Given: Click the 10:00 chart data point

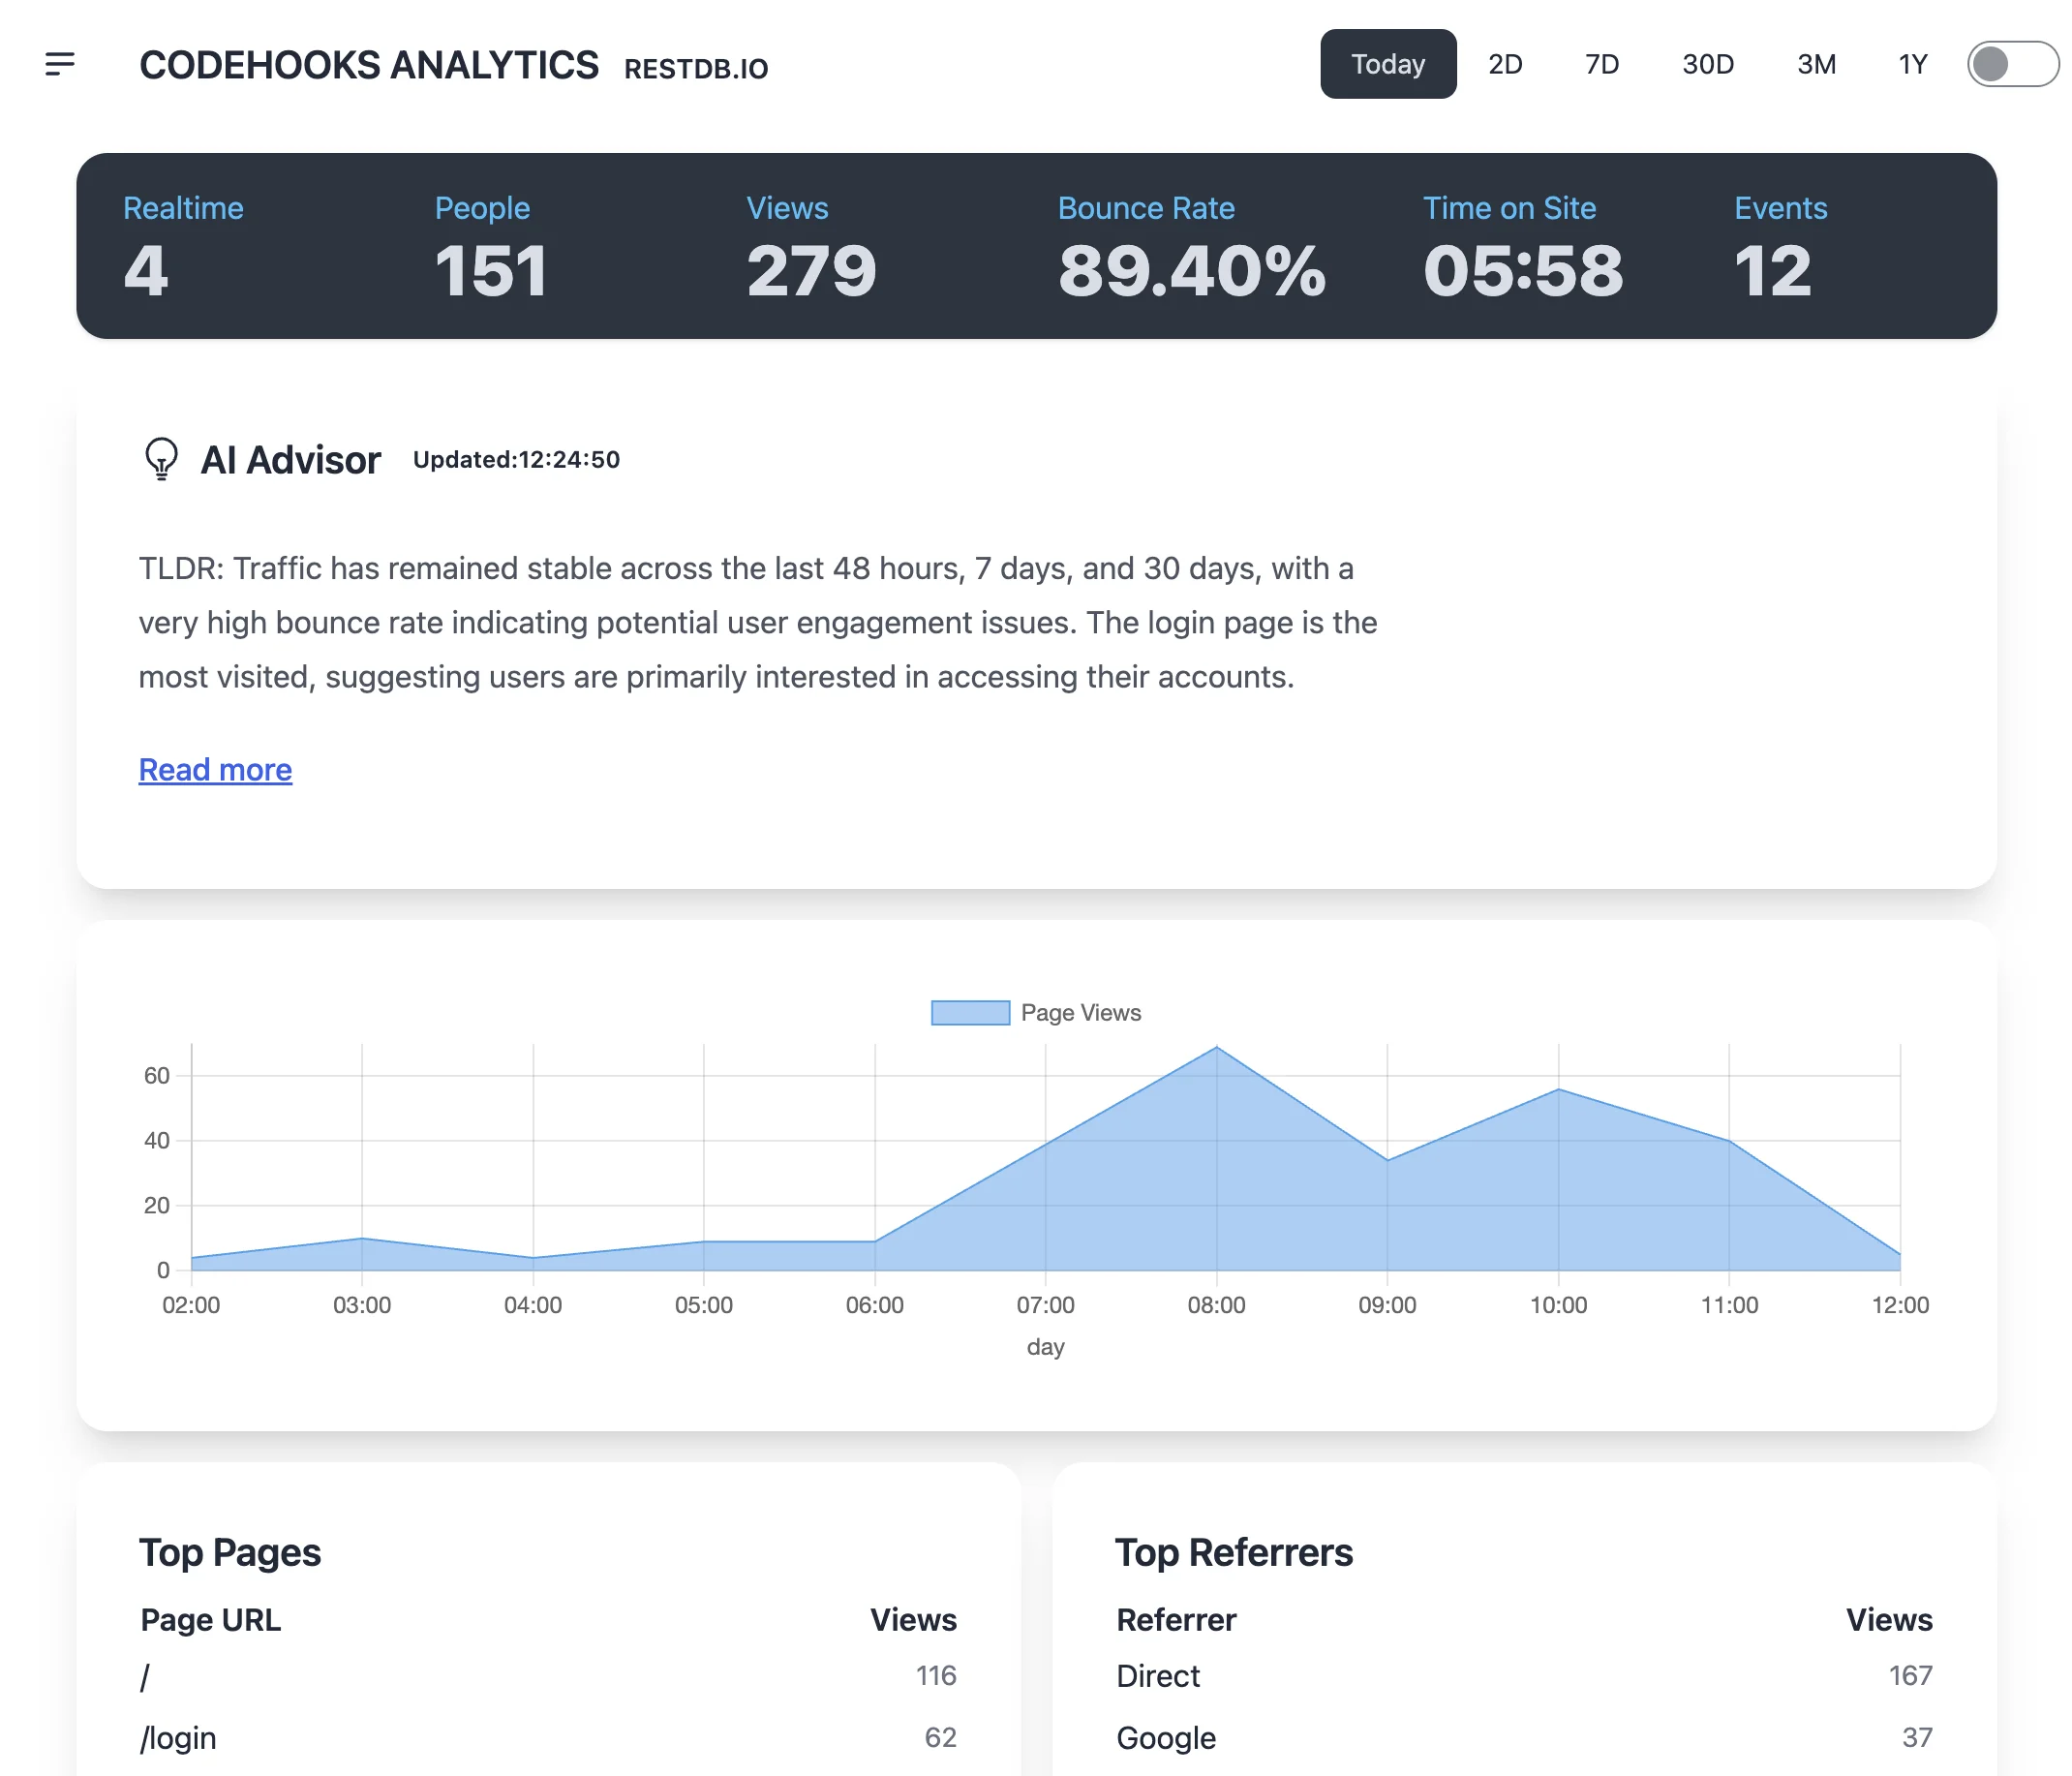Looking at the screenshot, I should click(x=1558, y=1089).
